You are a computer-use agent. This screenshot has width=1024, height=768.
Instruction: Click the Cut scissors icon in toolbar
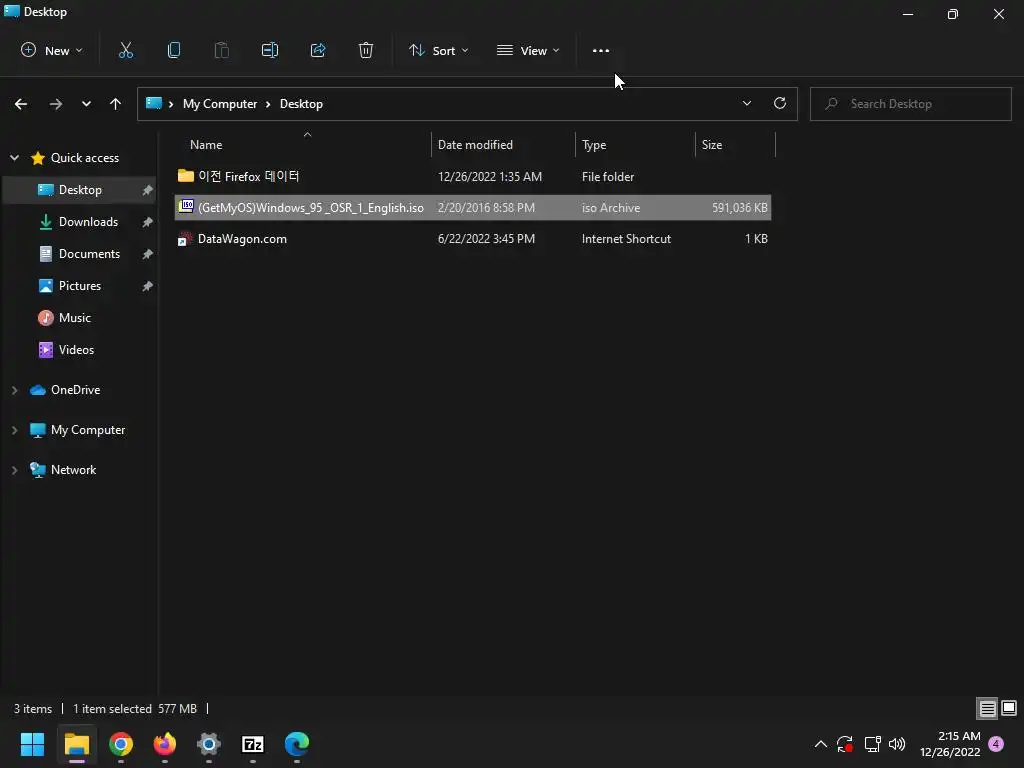[x=125, y=50]
